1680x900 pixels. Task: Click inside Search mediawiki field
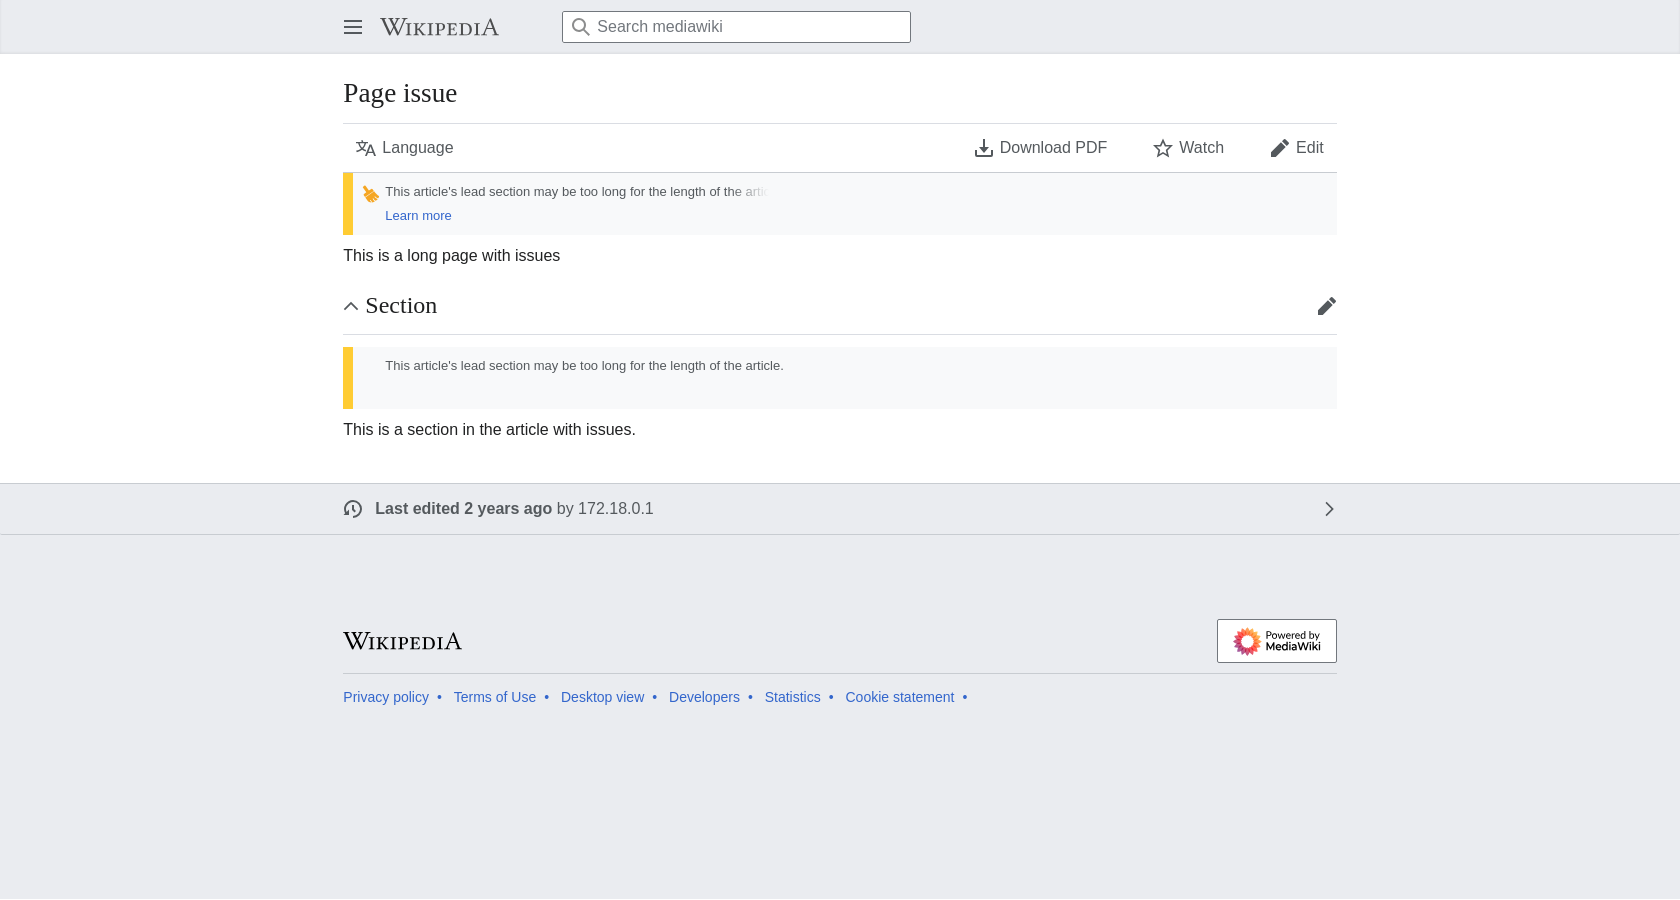736,27
